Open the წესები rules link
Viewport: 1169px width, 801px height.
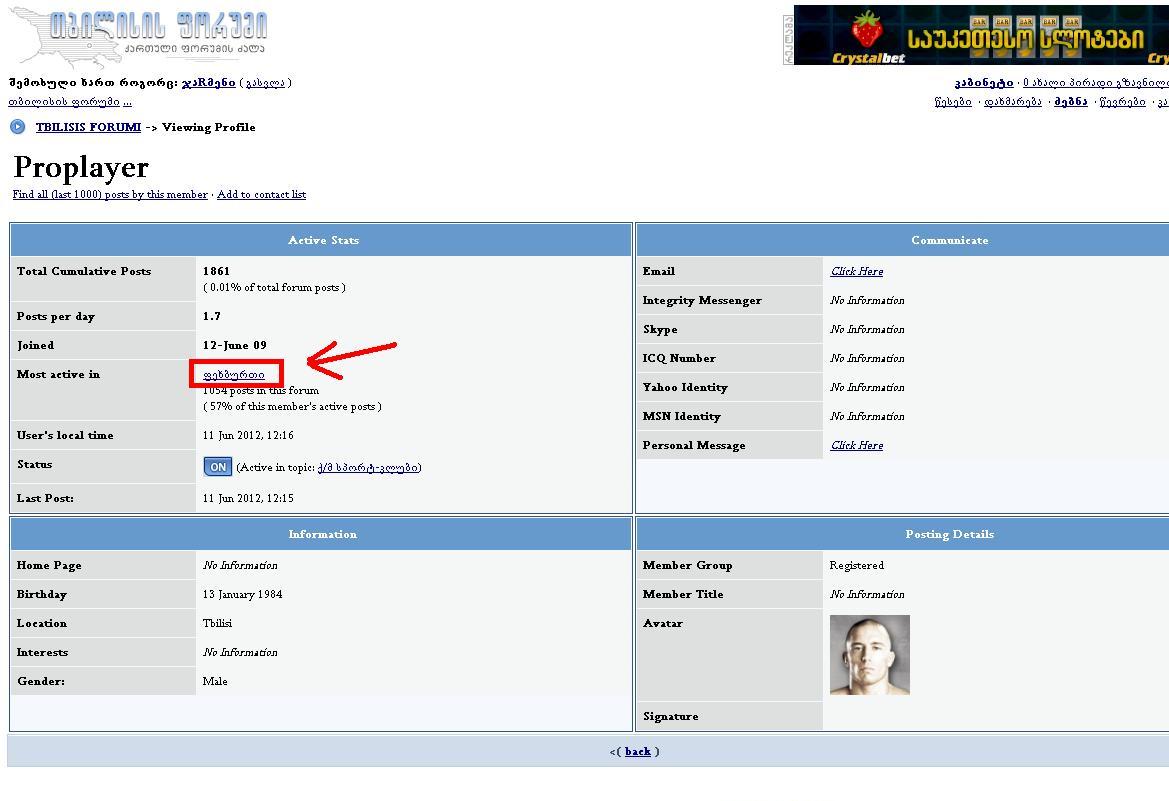click(x=953, y=101)
